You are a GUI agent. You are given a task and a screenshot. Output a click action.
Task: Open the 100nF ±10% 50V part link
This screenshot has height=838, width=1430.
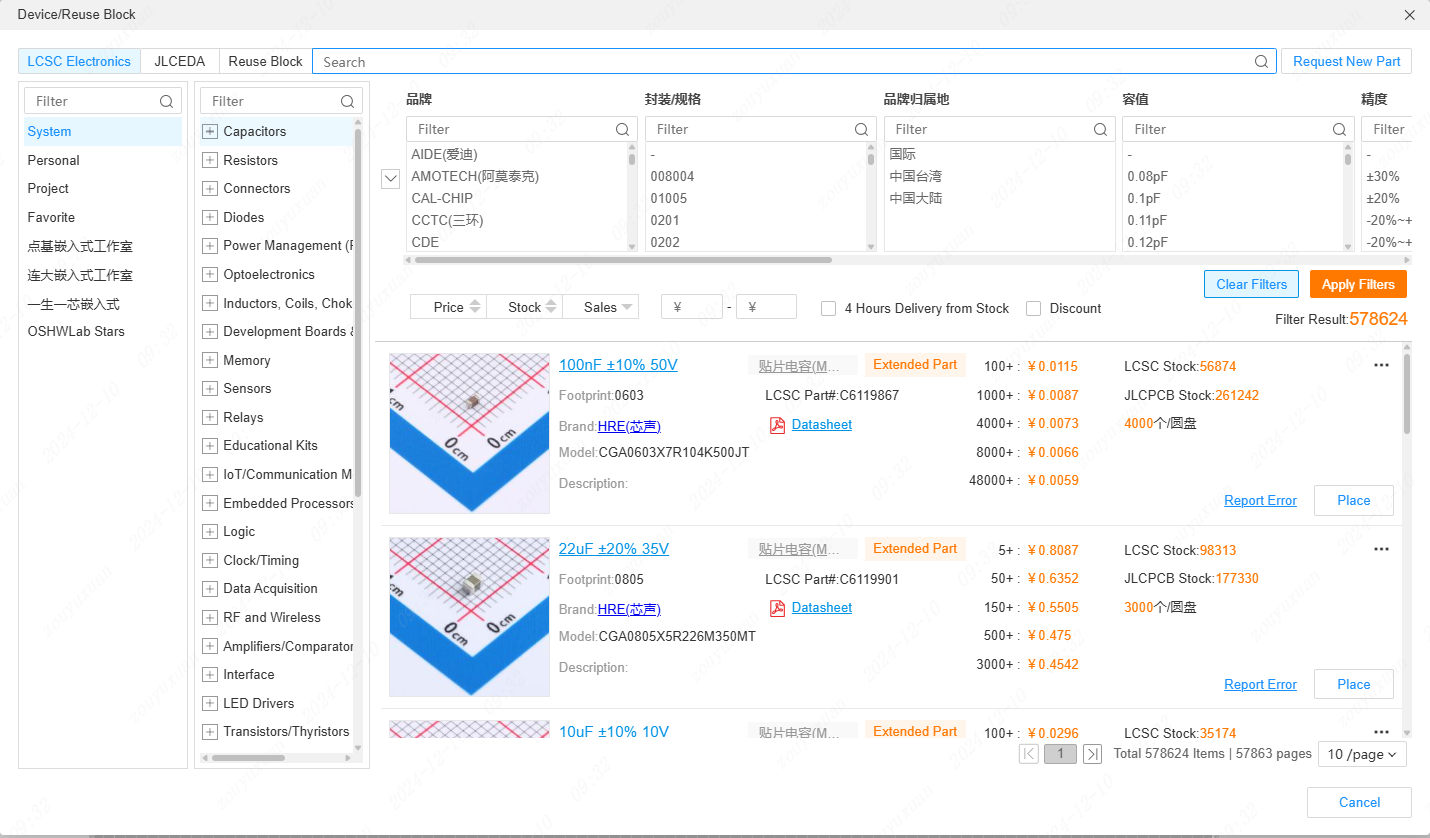(618, 365)
